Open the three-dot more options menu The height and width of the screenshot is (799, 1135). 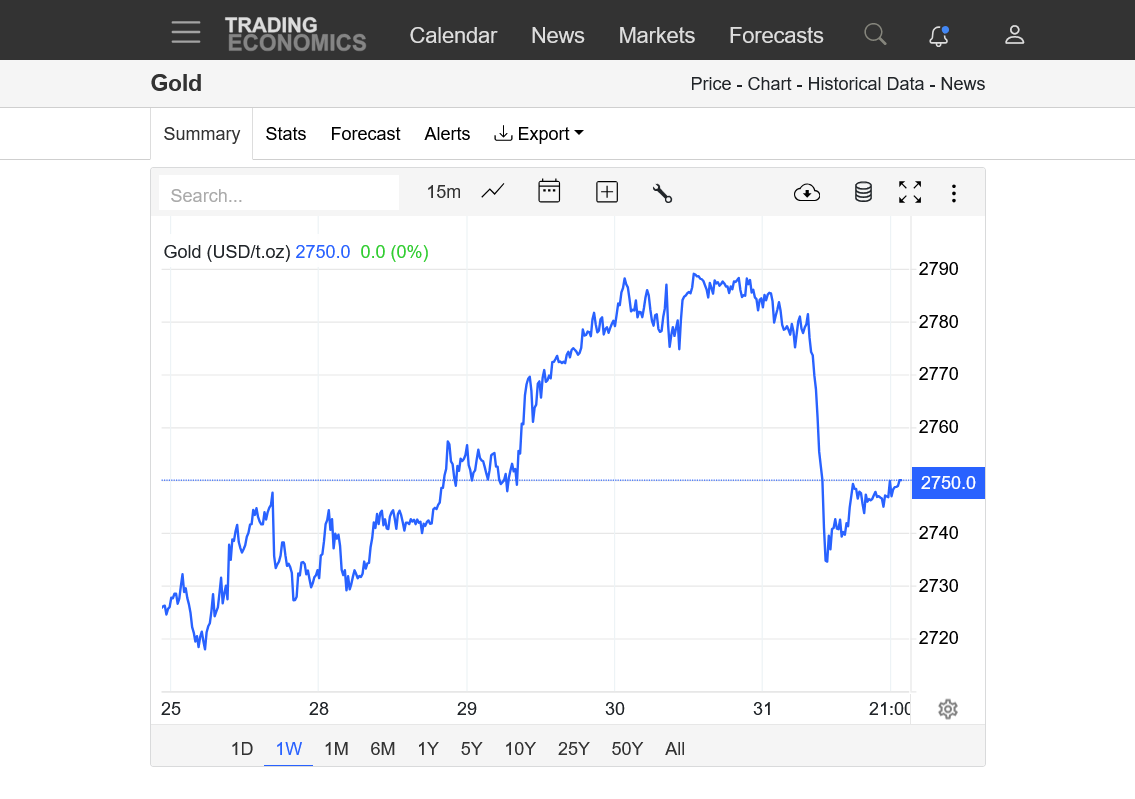[x=954, y=193]
